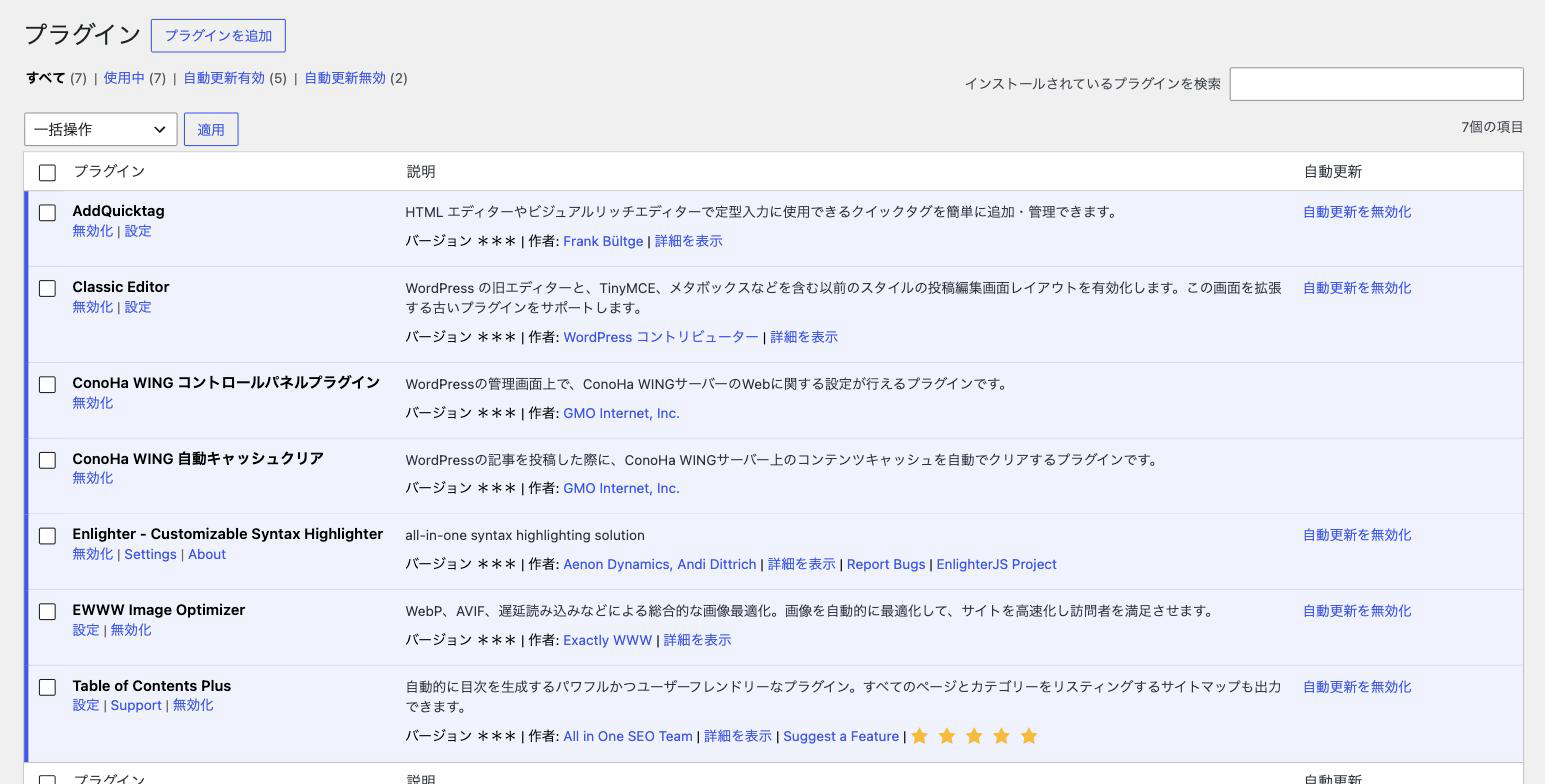Viewport: 1545px width, 784px height.
Task: Show the すべて plugins filter
Action: (x=46, y=78)
